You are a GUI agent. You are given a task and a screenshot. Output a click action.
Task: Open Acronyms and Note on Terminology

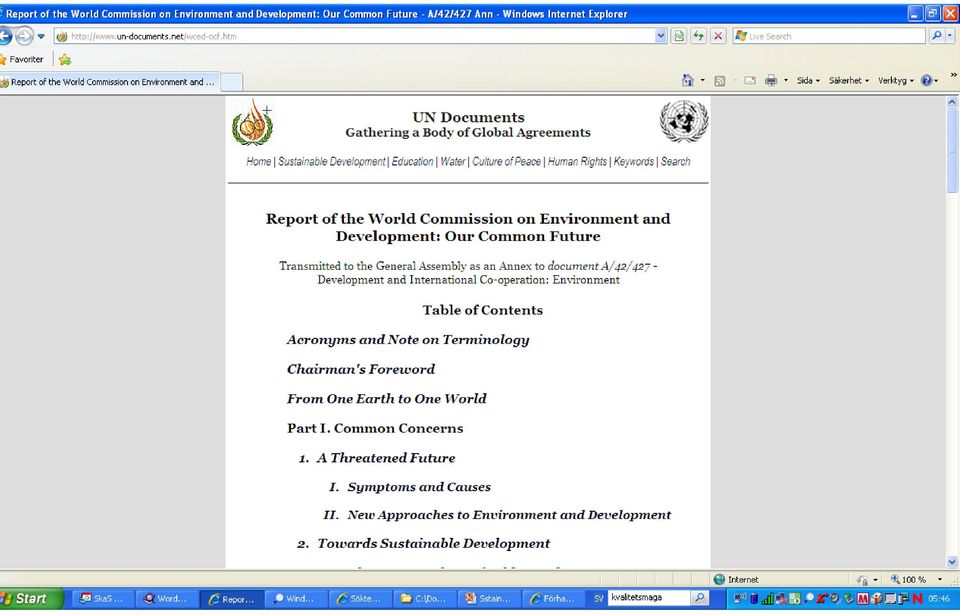408,340
